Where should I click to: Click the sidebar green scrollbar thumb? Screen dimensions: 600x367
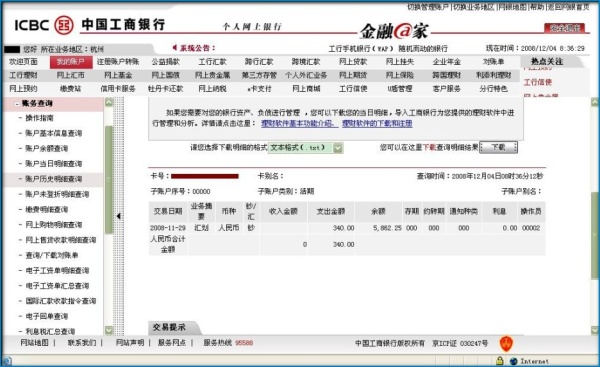[109, 179]
